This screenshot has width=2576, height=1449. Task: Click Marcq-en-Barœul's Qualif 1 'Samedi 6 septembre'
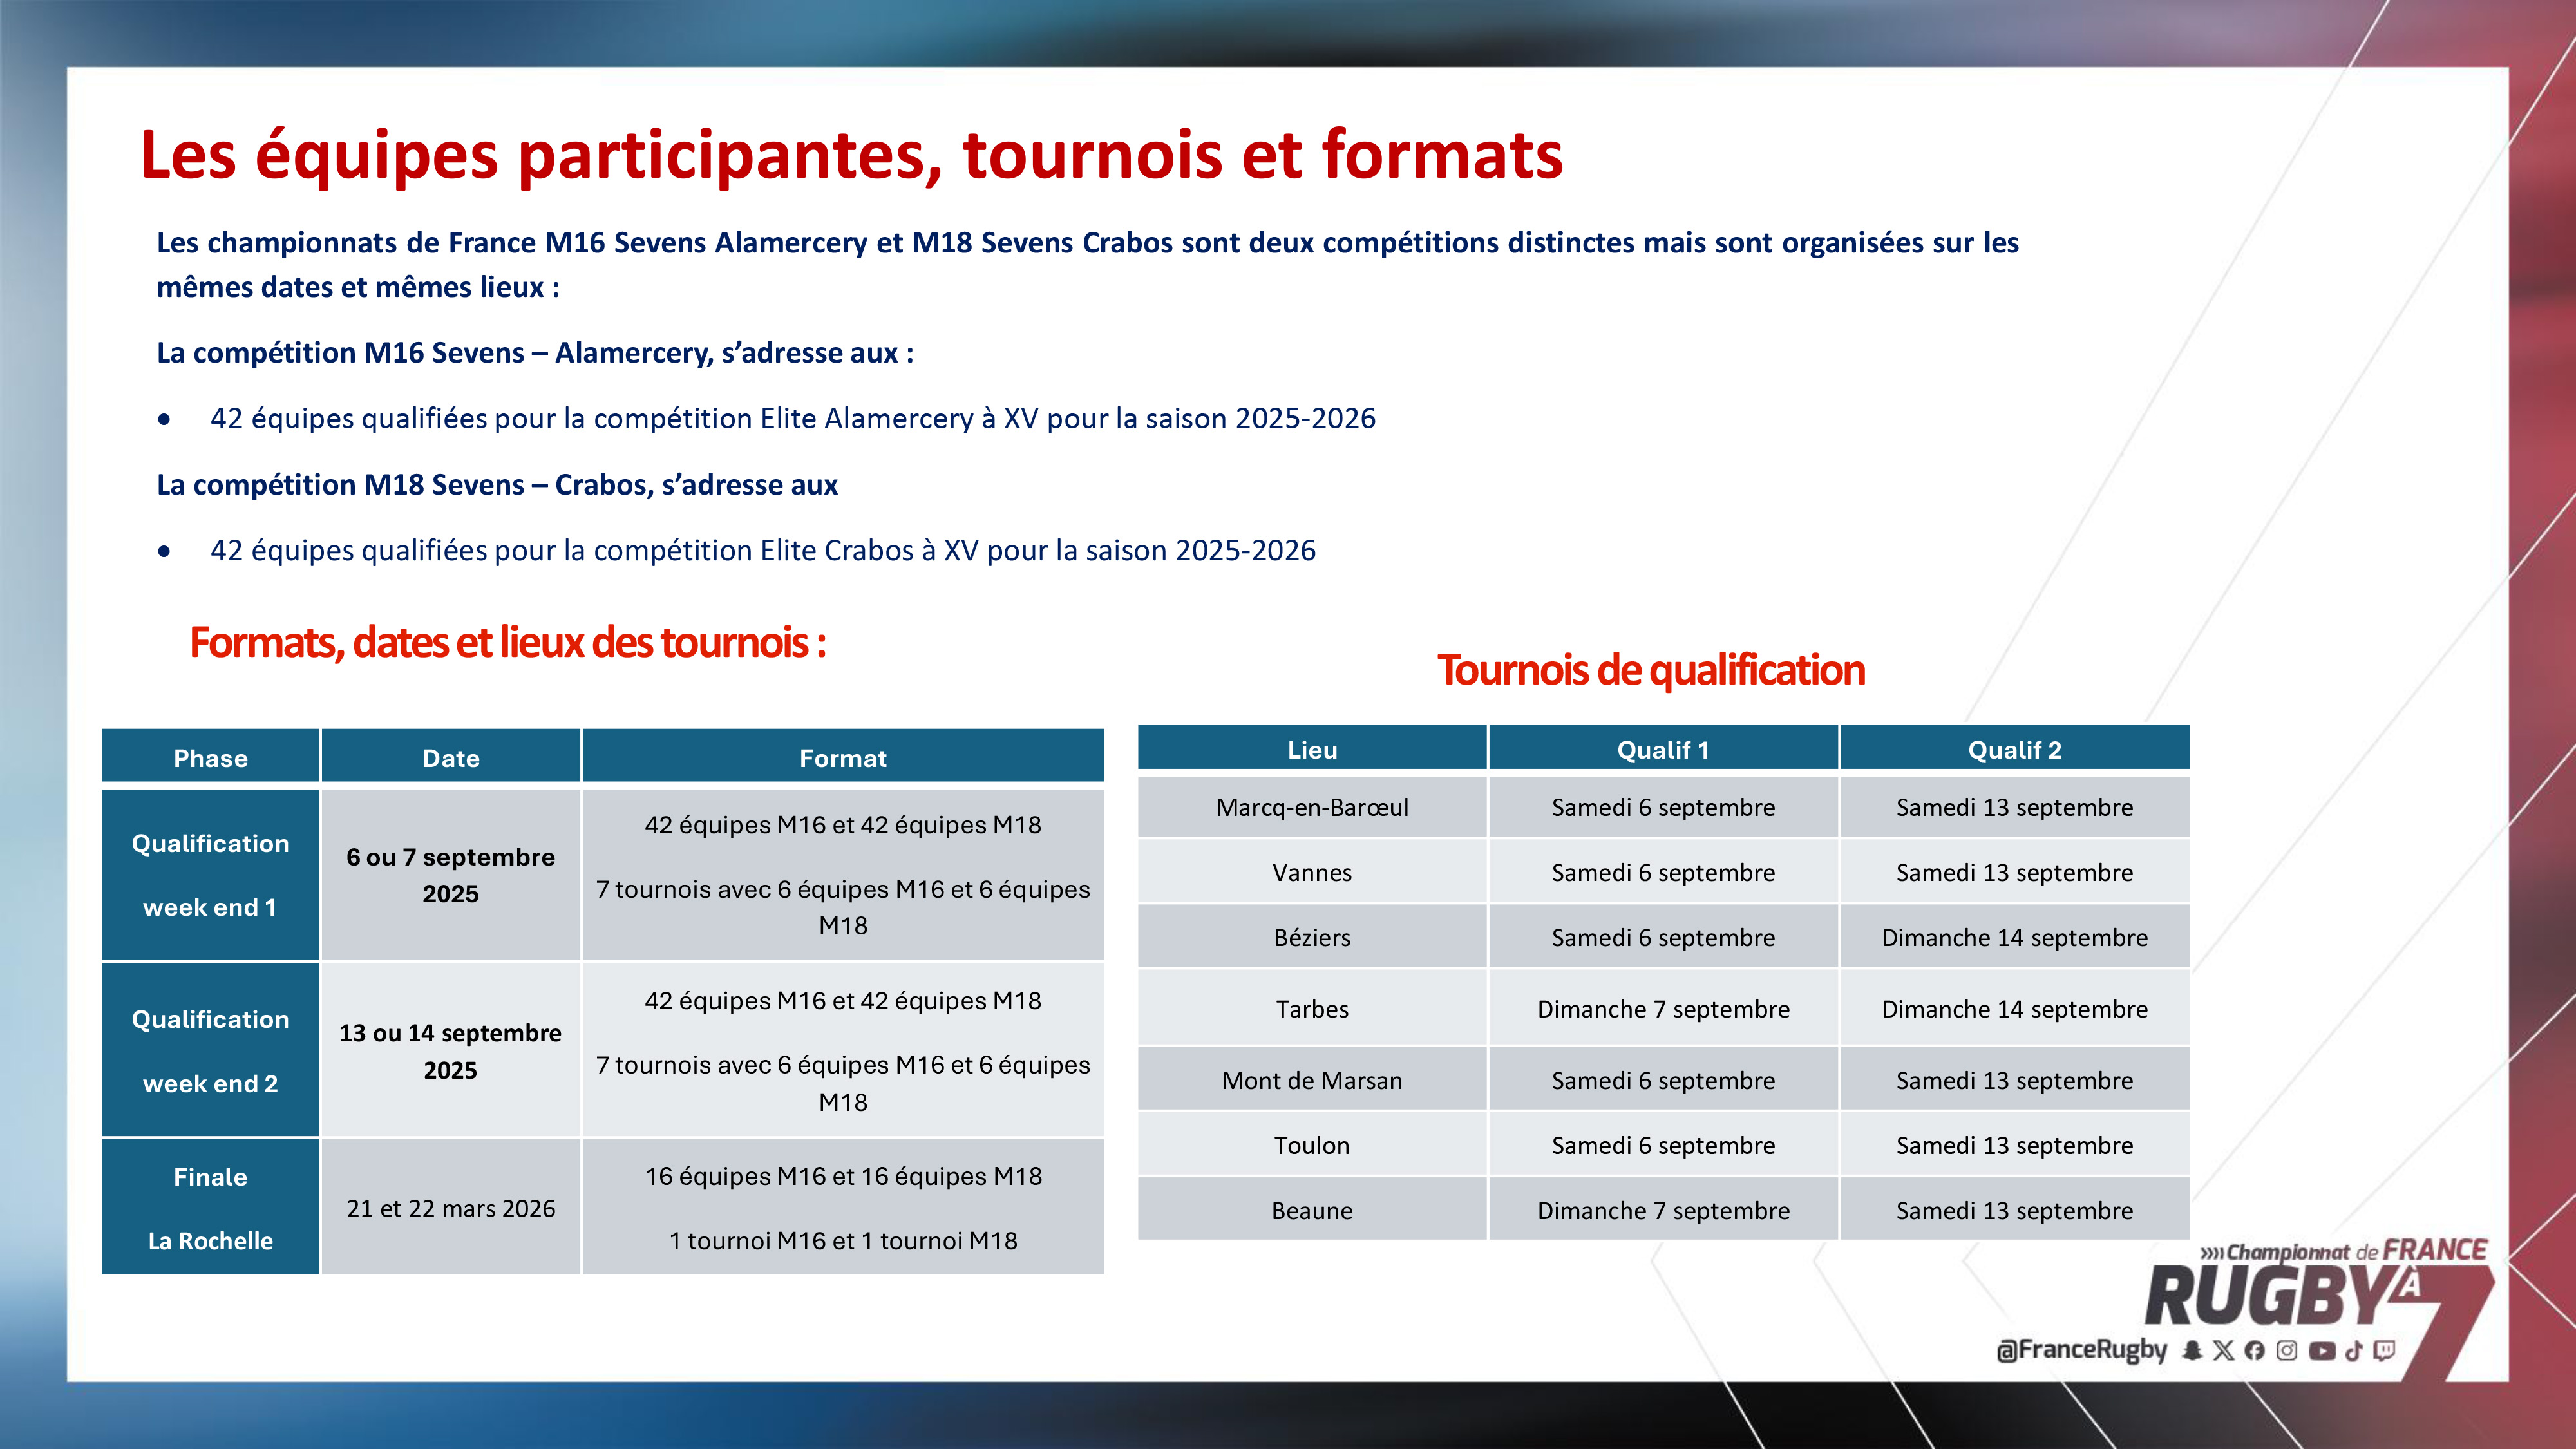coord(1663,807)
